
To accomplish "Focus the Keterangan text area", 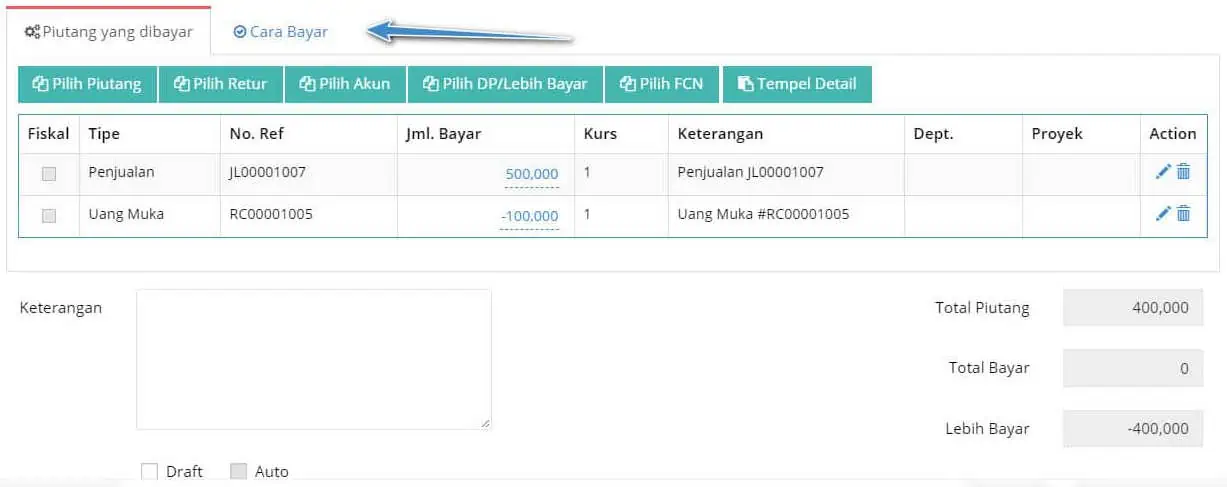I will (x=314, y=360).
